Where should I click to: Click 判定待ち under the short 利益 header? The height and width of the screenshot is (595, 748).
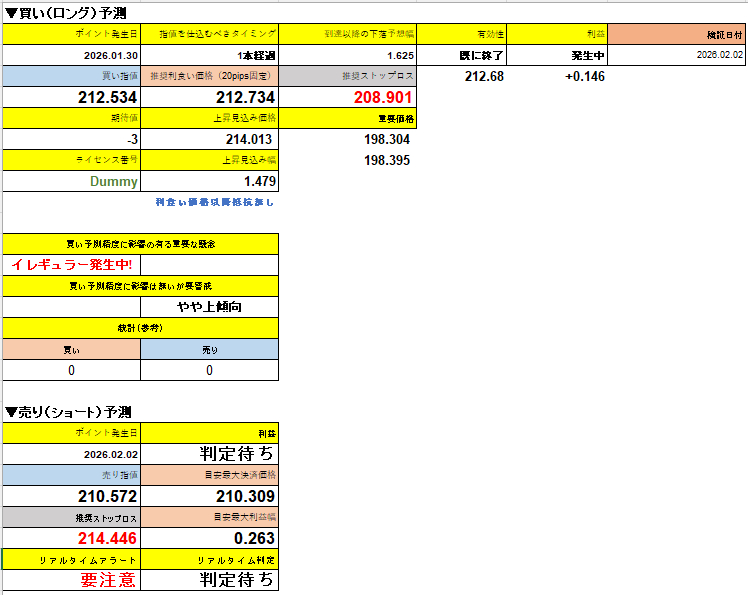click(x=209, y=454)
